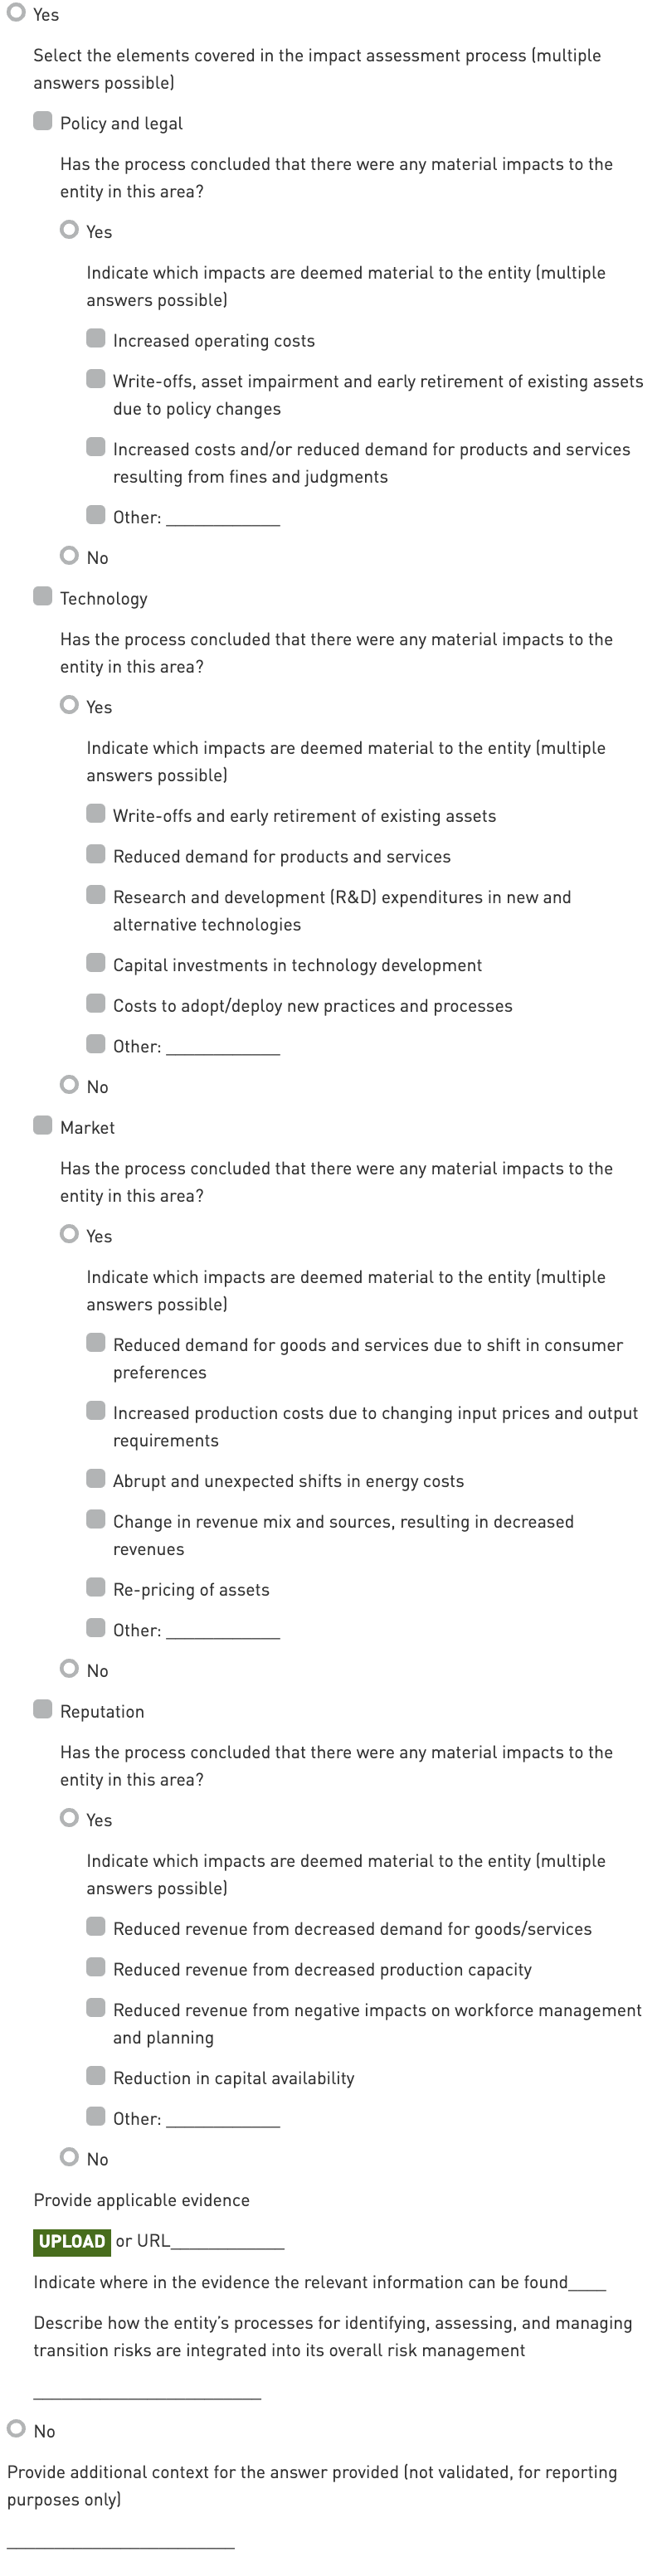Viewport: 662px width, 2576px height.
Task: Select No under Technology section
Action: click(69, 1085)
